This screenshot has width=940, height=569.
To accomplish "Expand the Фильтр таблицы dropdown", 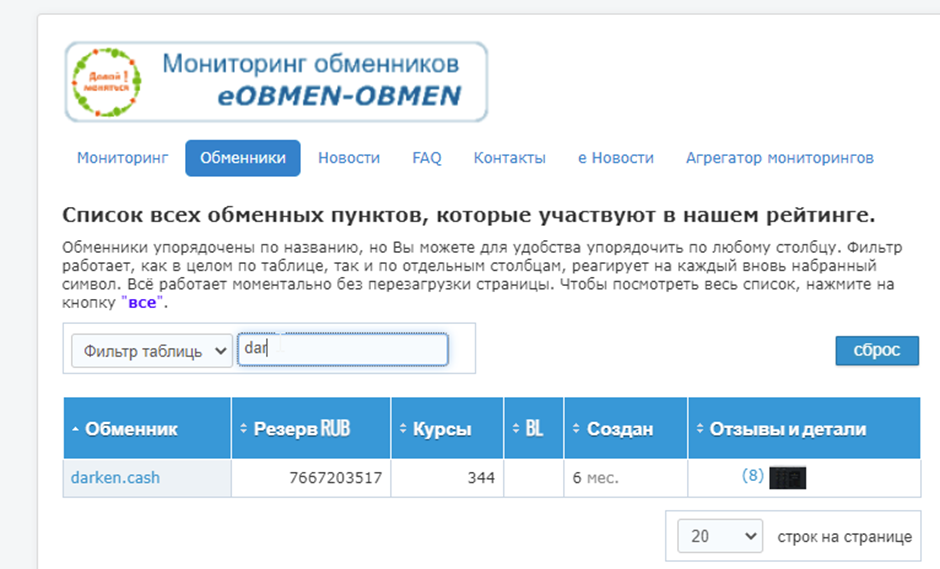I will click(x=152, y=351).
